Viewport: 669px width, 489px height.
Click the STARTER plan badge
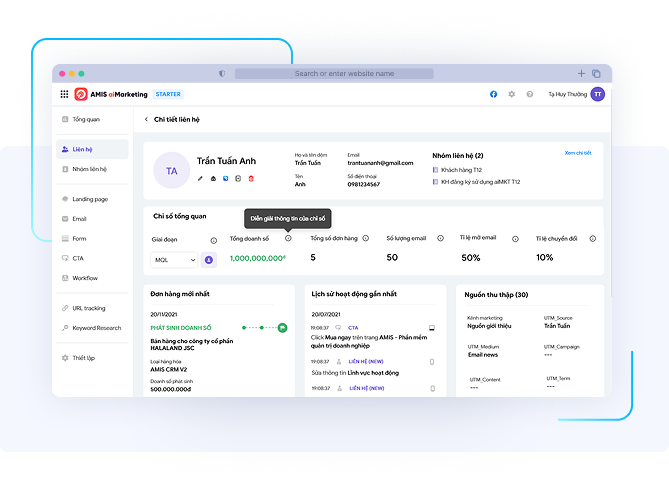tap(168, 94)
